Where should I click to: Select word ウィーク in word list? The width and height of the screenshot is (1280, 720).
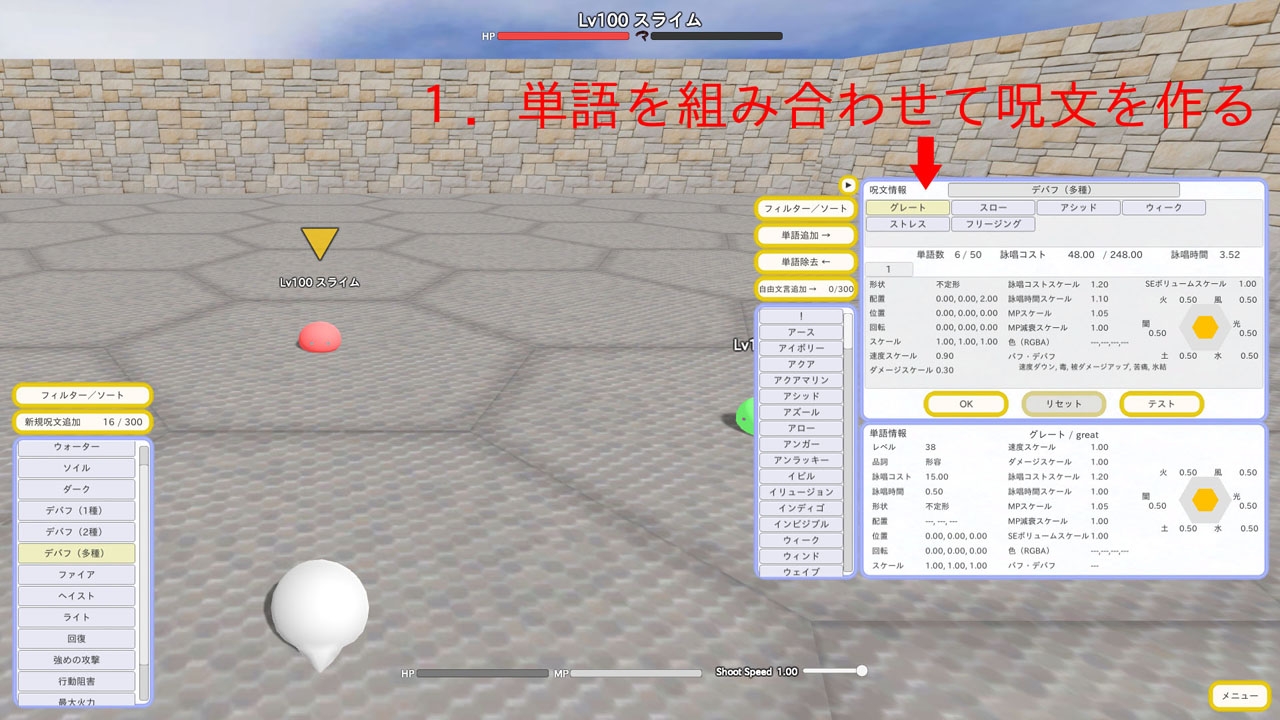pyautogui.click(x=801, y=540)
